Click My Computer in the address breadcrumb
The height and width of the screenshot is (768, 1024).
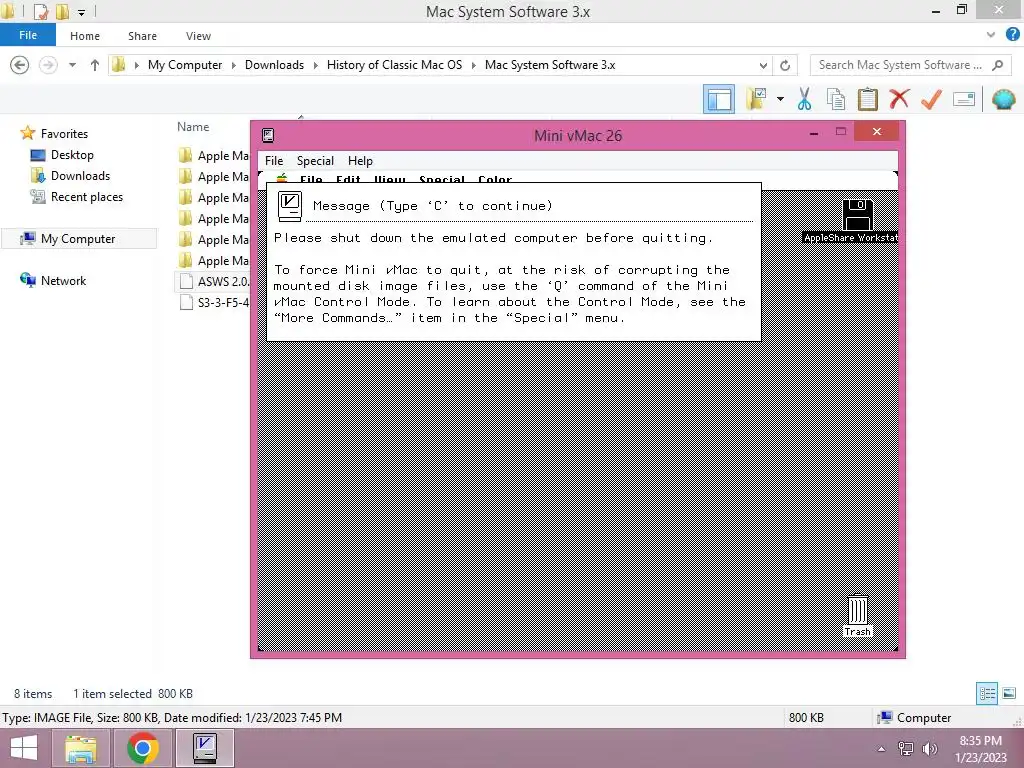[185, 65]
